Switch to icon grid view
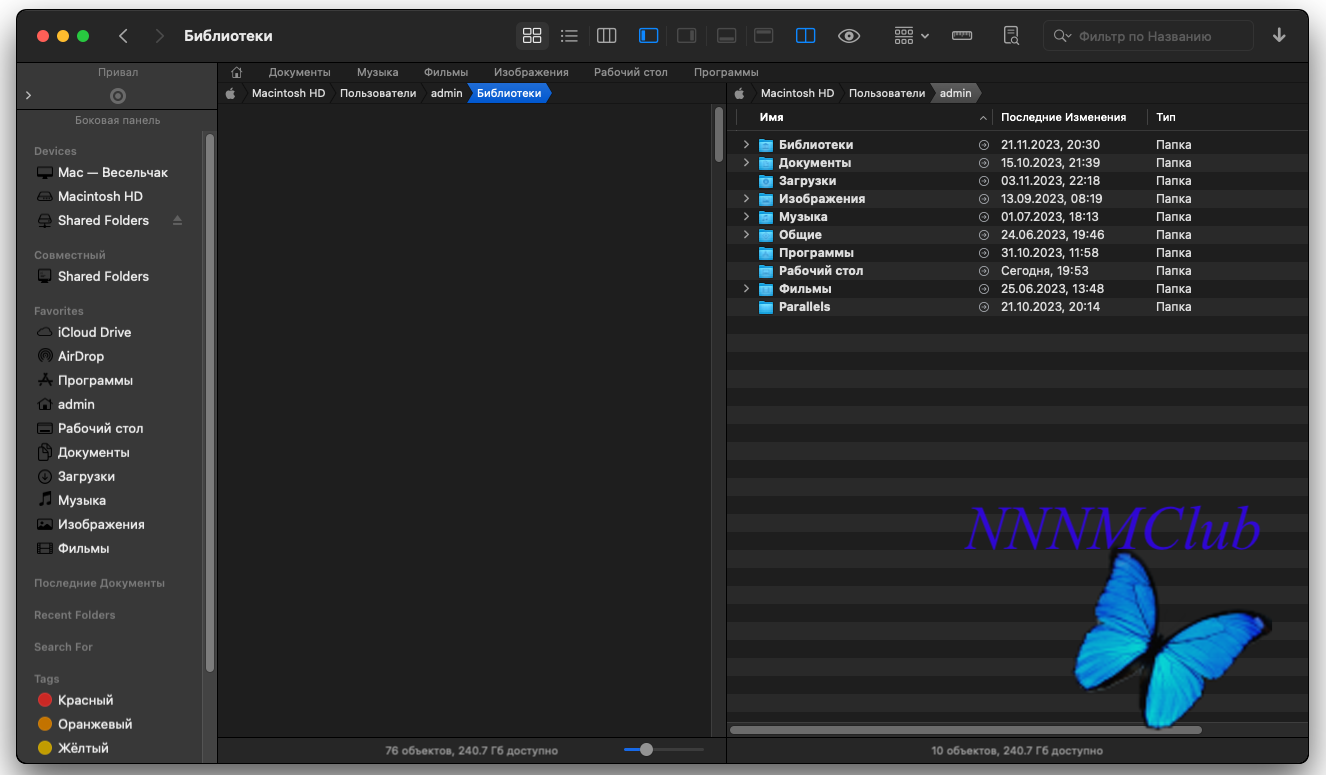 pos(532,36)
